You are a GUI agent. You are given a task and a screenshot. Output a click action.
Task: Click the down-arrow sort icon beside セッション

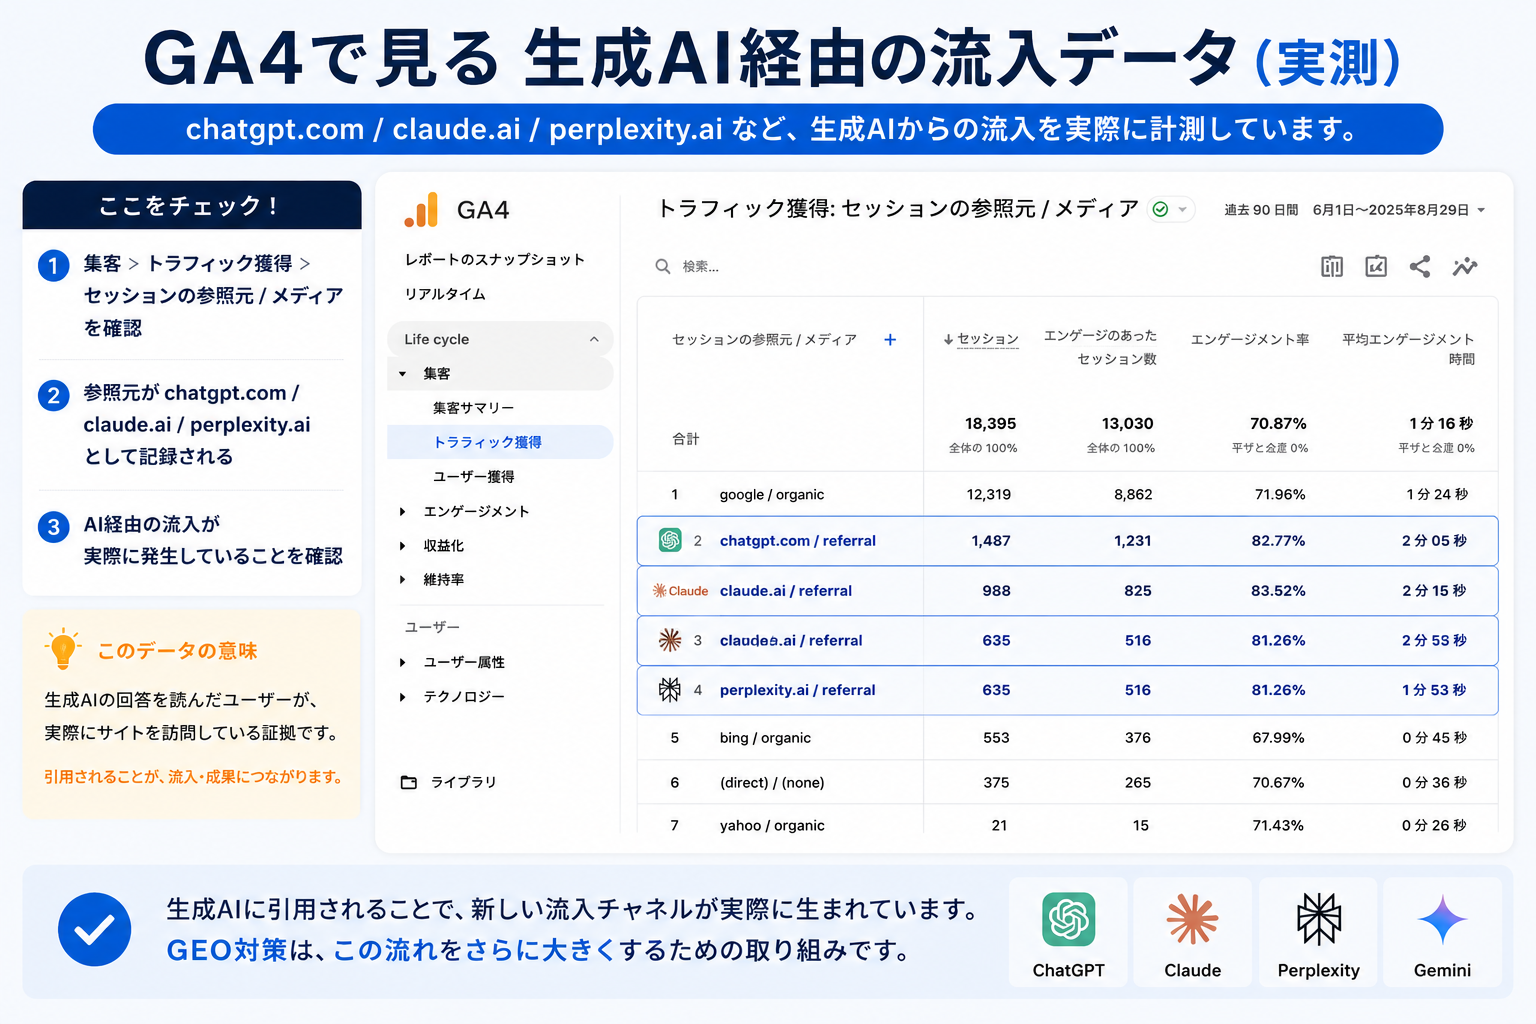pyautogui.click(x=948, y=340)
